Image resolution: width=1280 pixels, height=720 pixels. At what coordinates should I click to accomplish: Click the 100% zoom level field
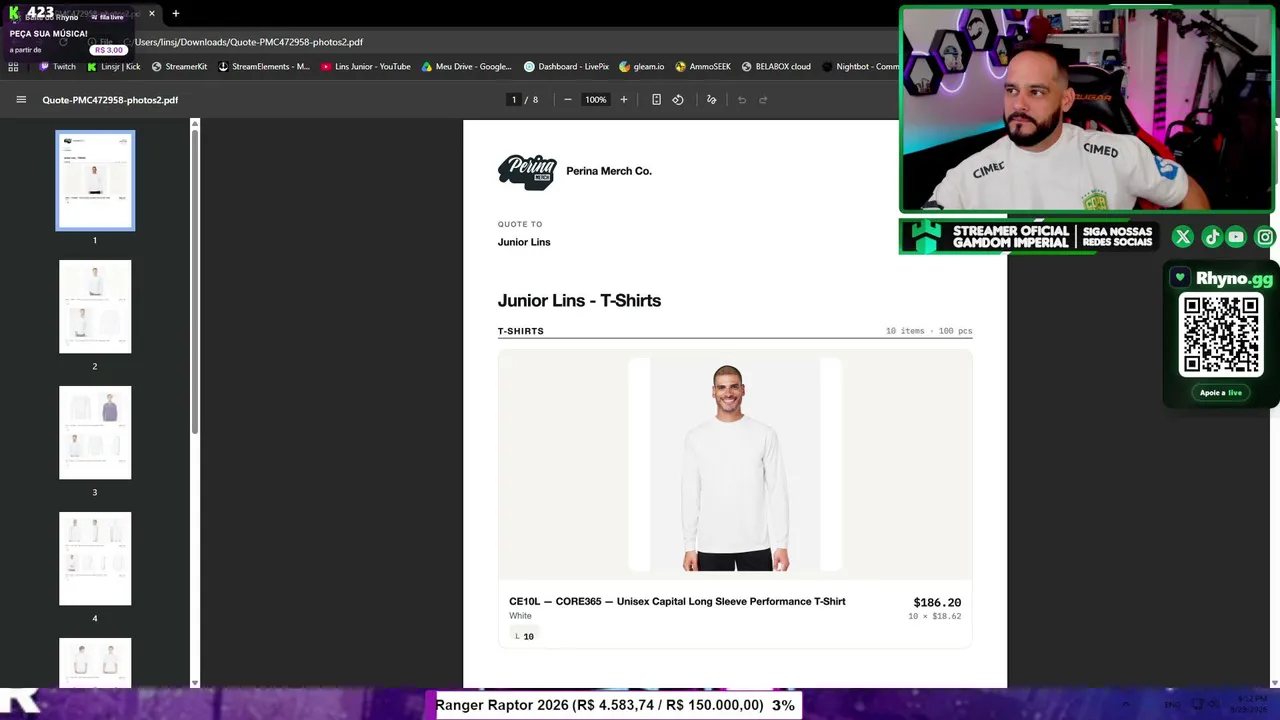click(x=596, y=100)
